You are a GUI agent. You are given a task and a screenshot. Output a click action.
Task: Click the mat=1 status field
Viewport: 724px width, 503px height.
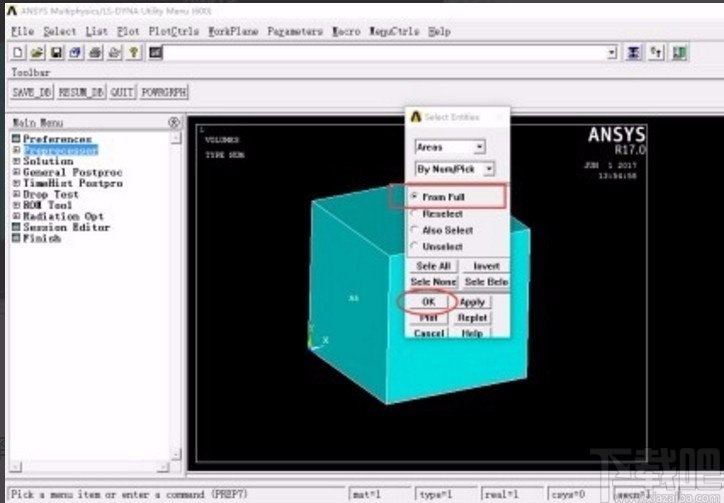tap(379, 495)
